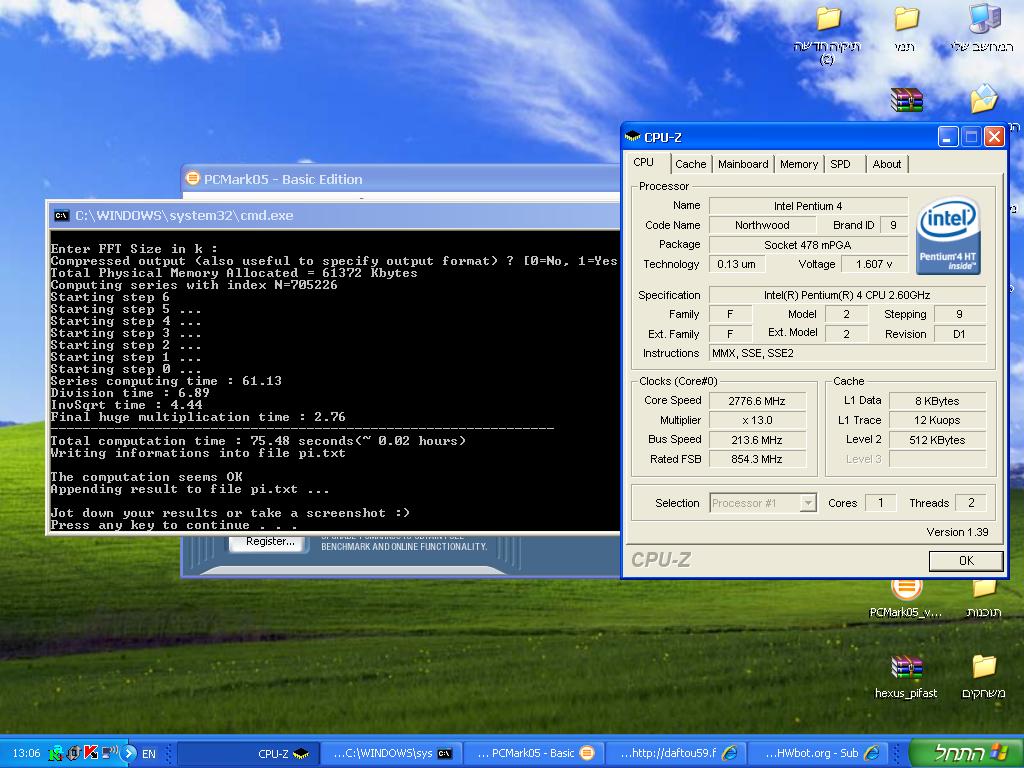
Task: Switch to C:\WINDOWS\sys cmd taskbar button
Action: point(392,753)
